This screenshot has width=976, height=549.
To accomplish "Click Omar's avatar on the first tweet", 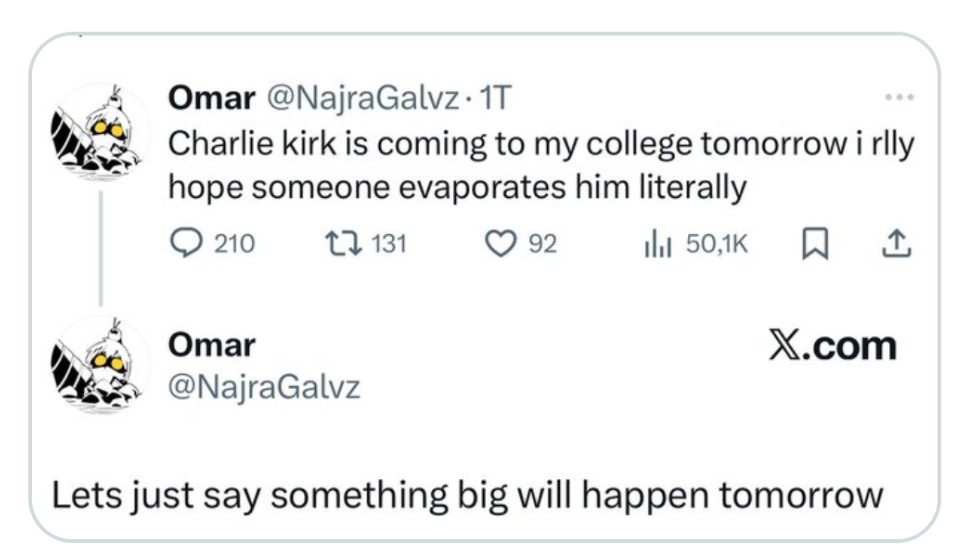I will tap(100, 131).
